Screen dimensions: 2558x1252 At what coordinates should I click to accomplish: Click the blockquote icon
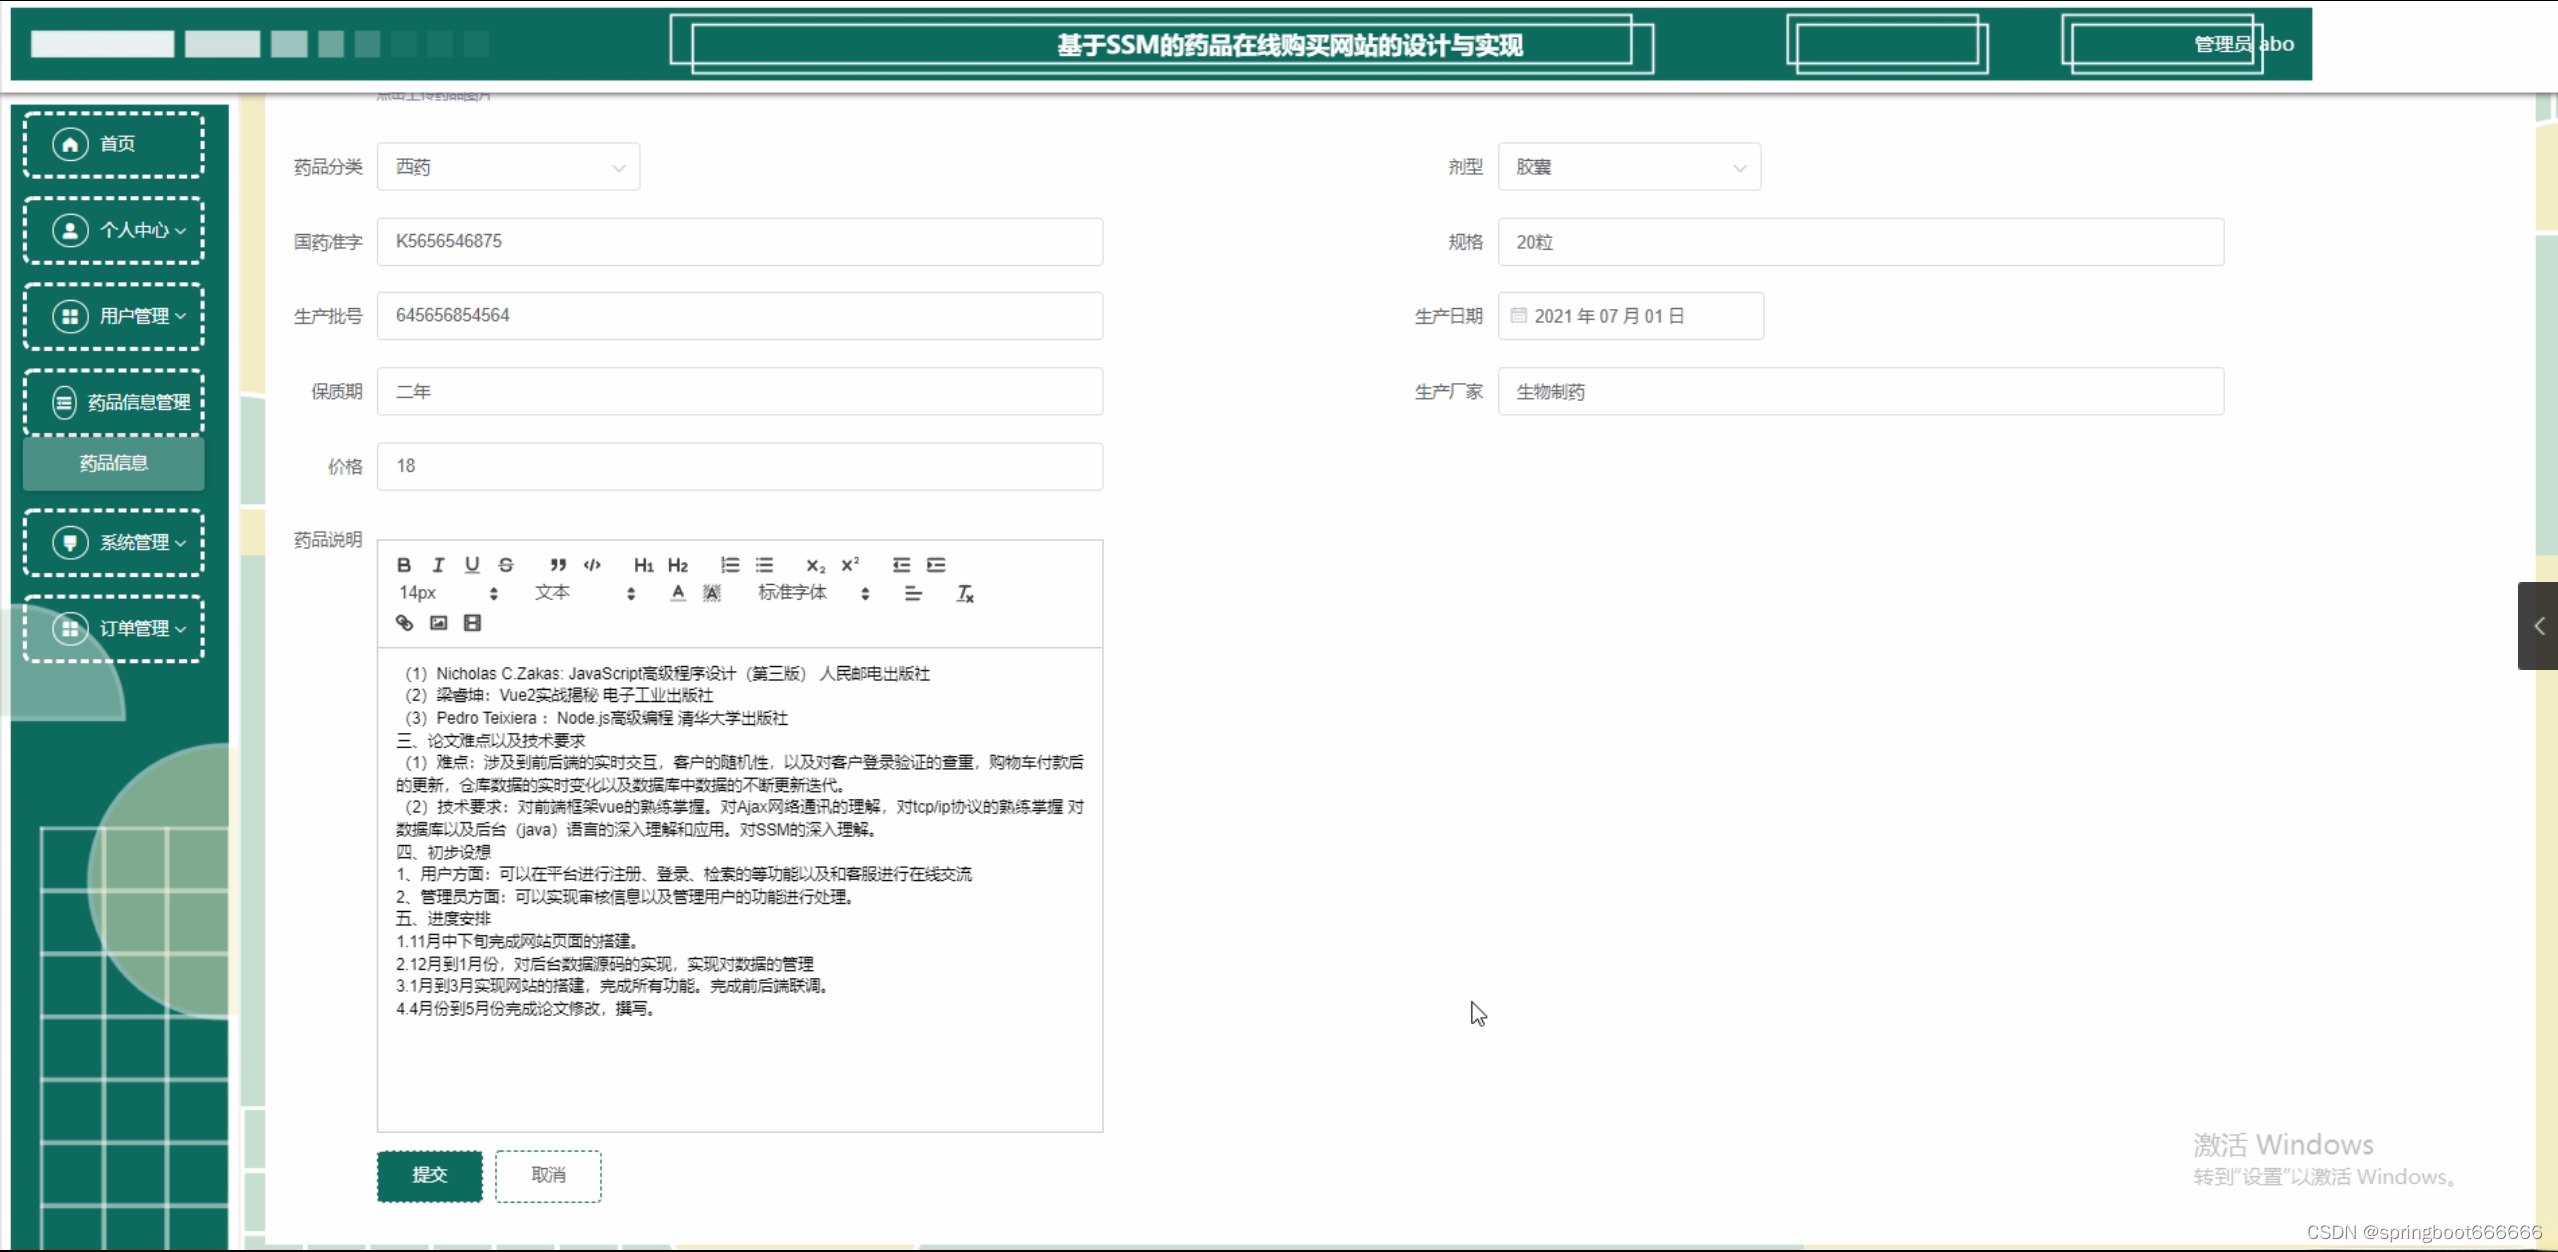(x=558, y=565)
